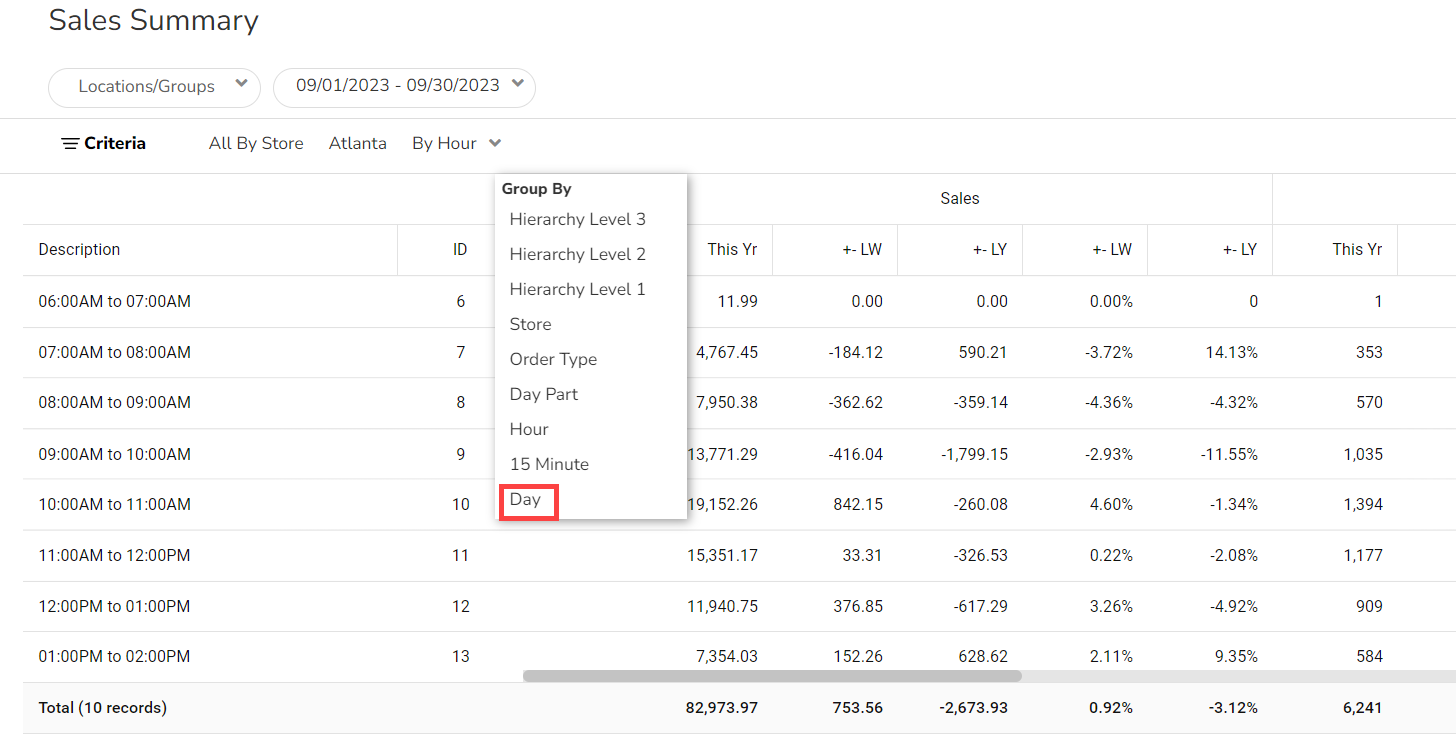Select Hour in Group By menu
Screen dimensions: 1456x743
(x=529, y=429)
